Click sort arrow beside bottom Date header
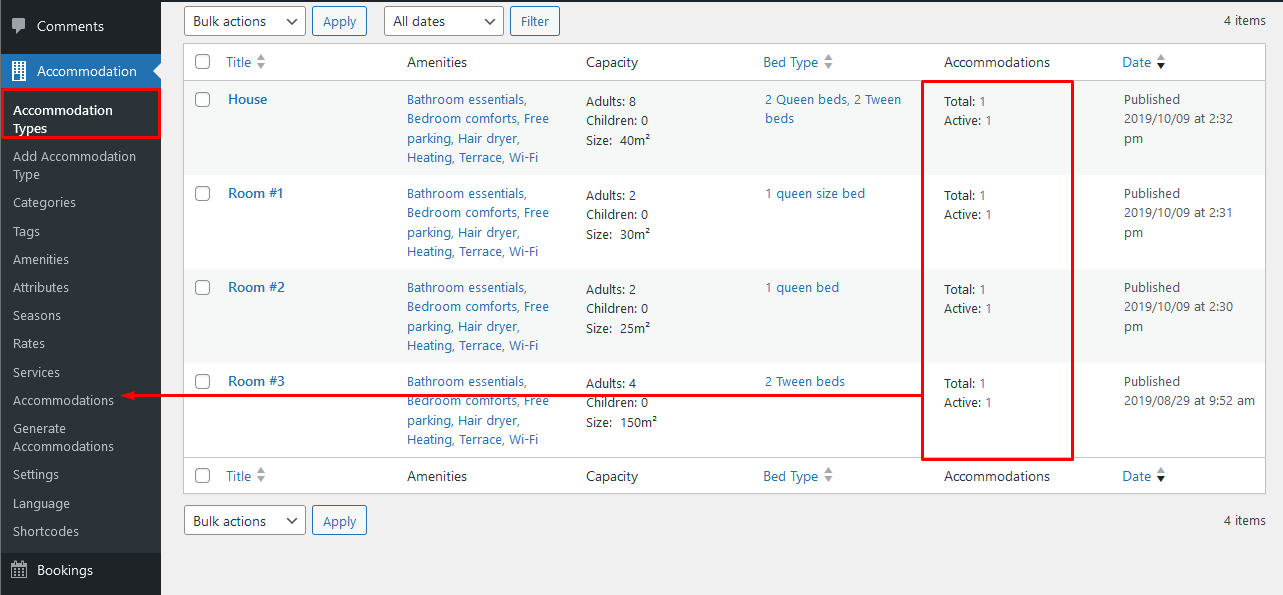 (1161, 477)
